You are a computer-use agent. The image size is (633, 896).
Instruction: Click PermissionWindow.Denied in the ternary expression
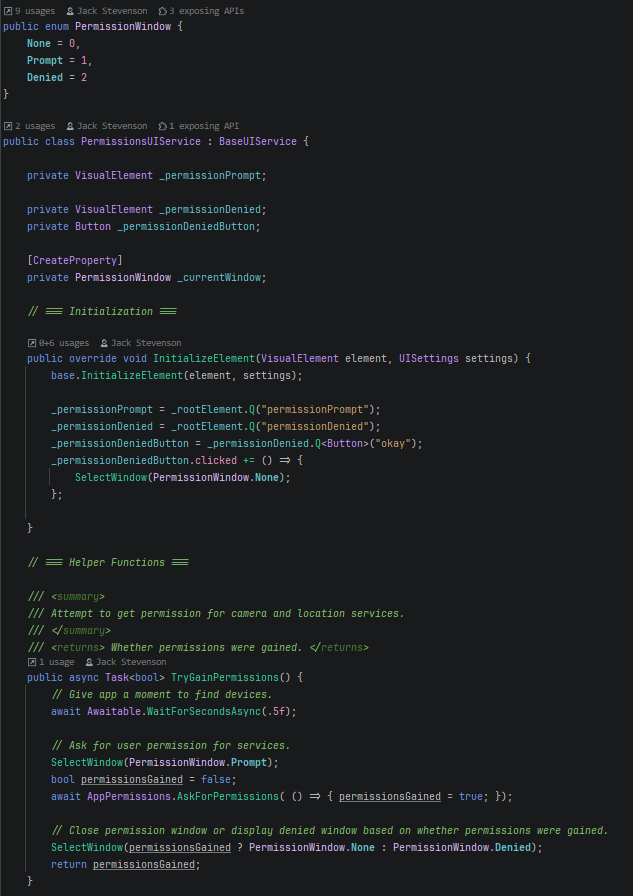coord(462,847)
